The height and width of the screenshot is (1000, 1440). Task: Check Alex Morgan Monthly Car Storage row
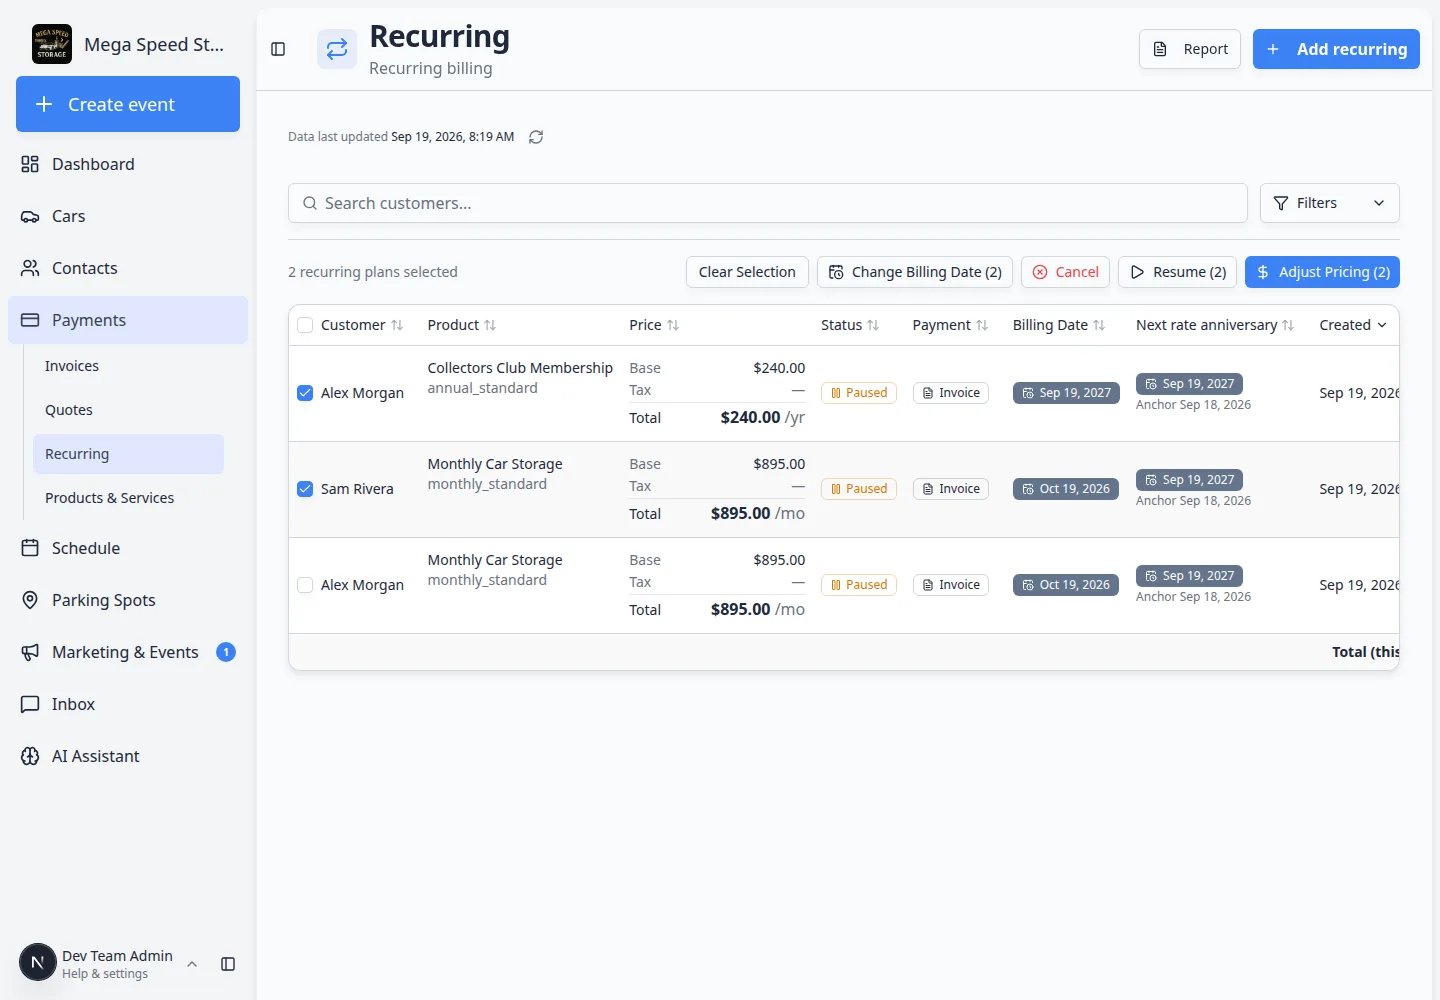[x=305, y=585]
